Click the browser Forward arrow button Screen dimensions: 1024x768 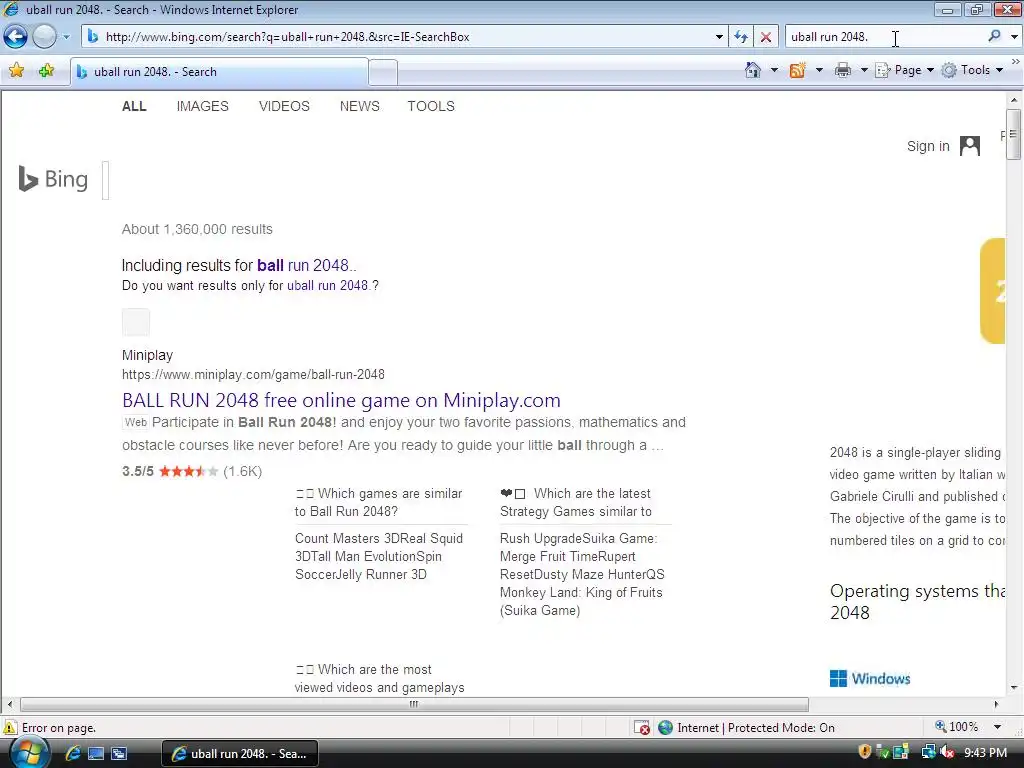(44, 37)
